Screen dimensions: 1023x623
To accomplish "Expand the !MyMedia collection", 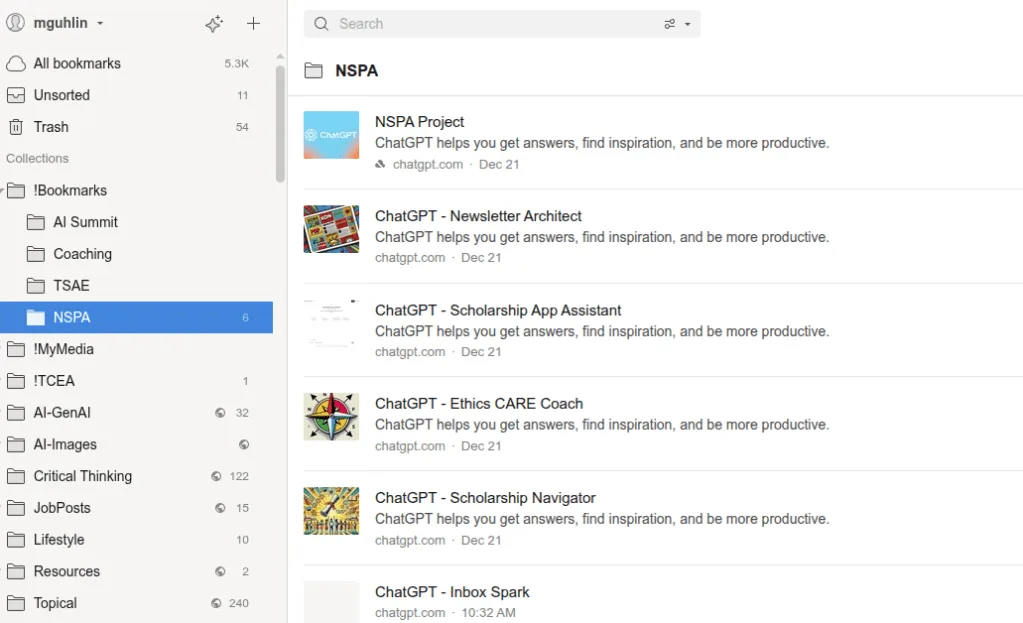I will click(x=2, y=349).
